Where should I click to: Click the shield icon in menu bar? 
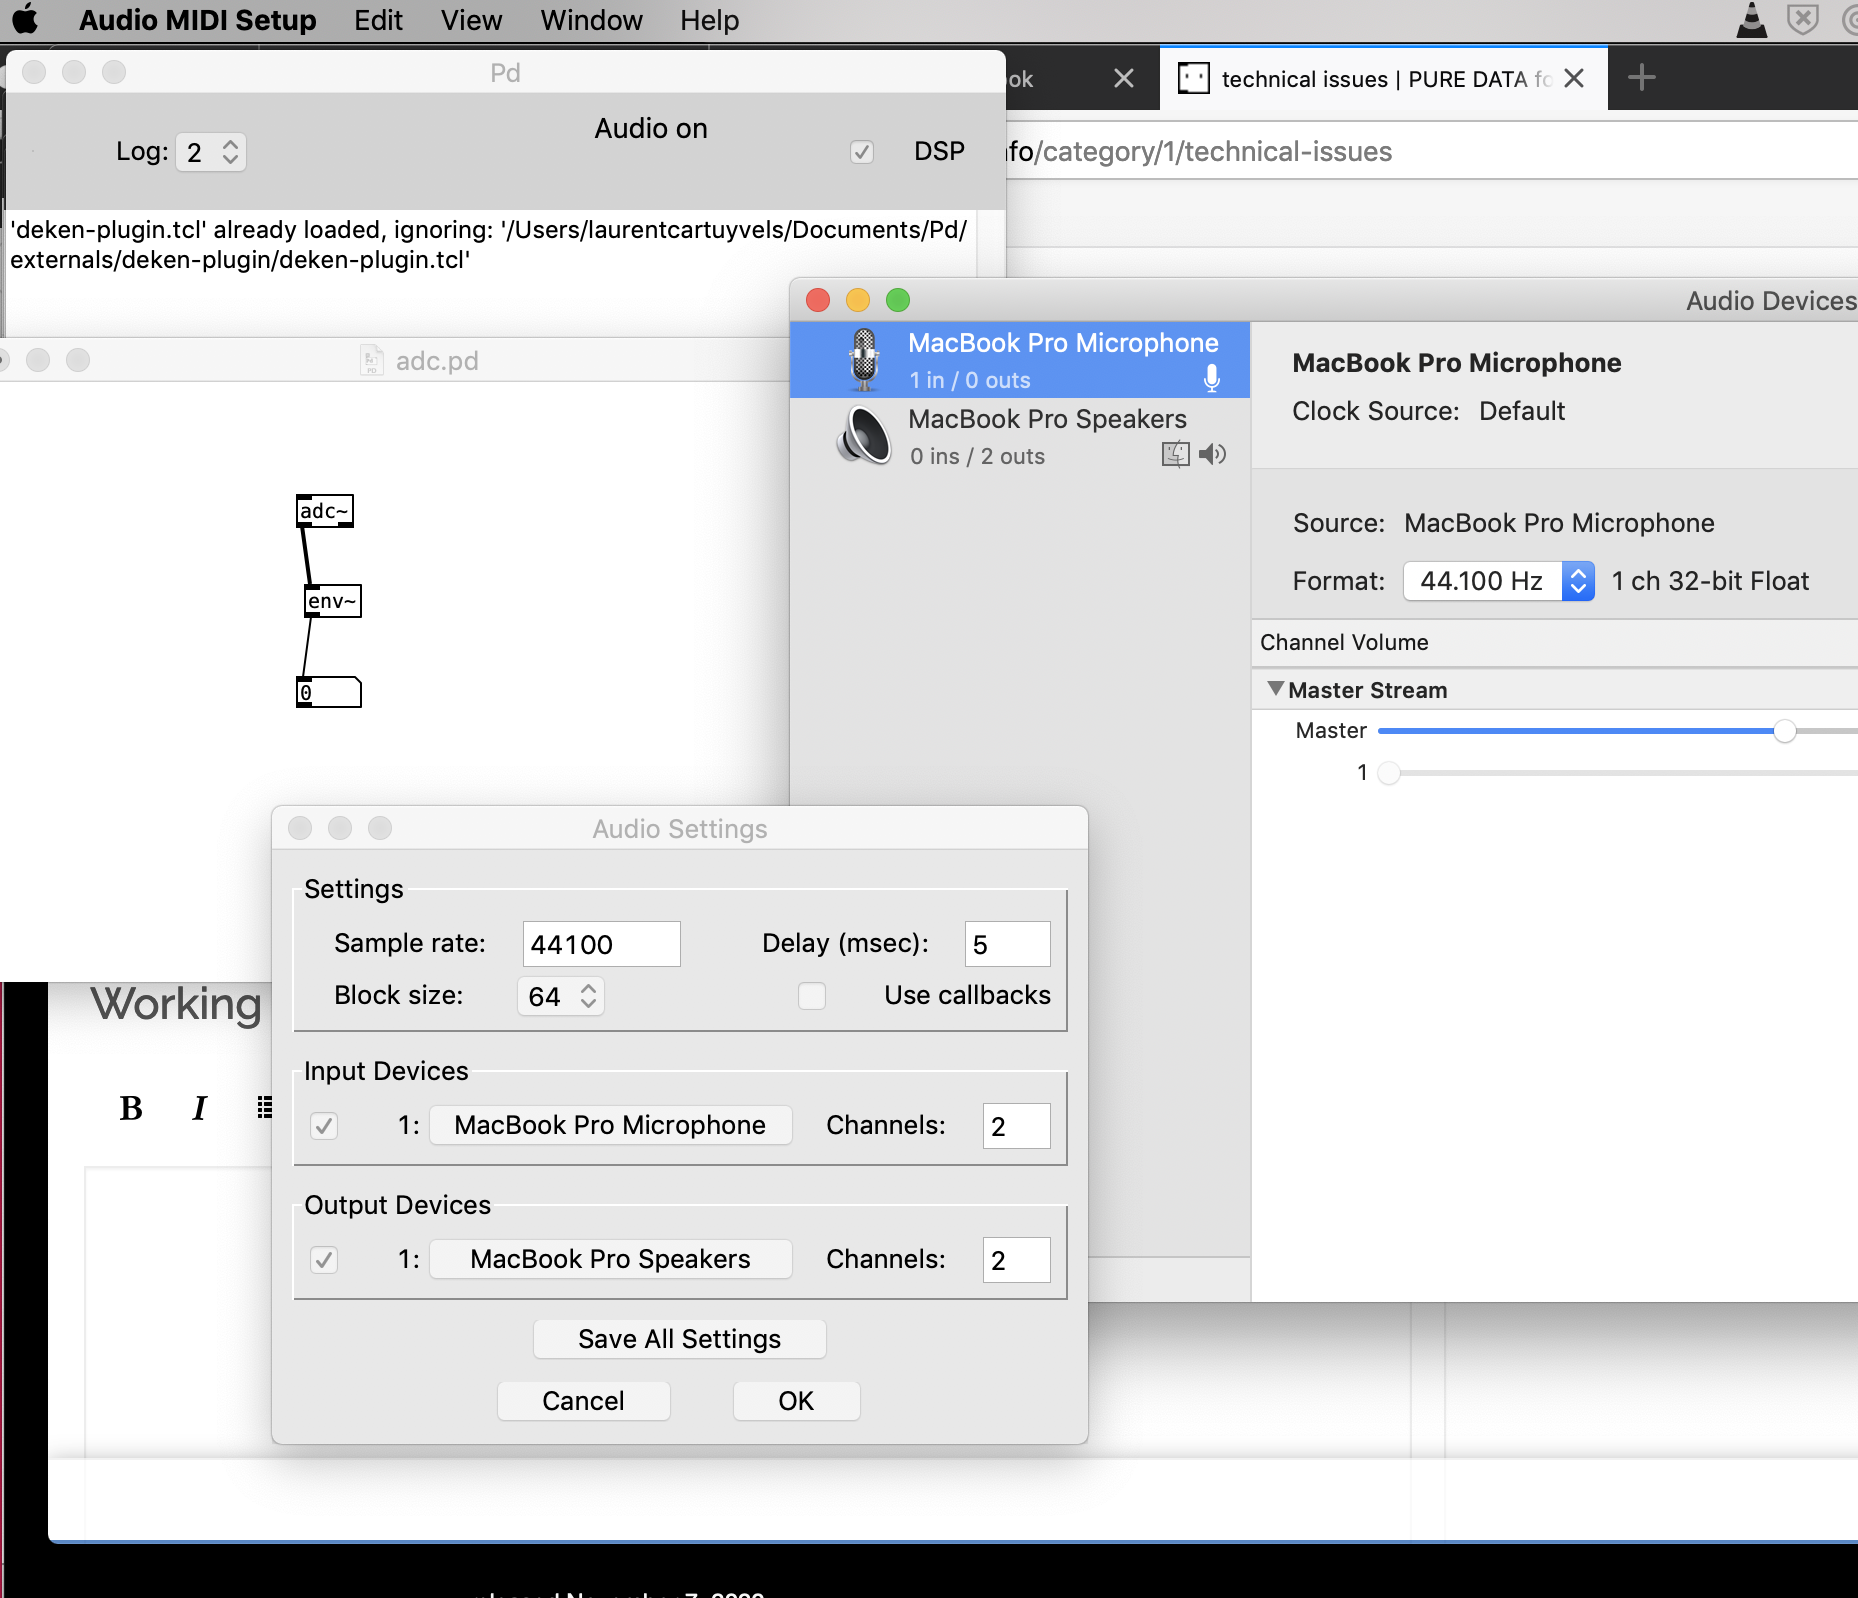tap(1803, 19)
